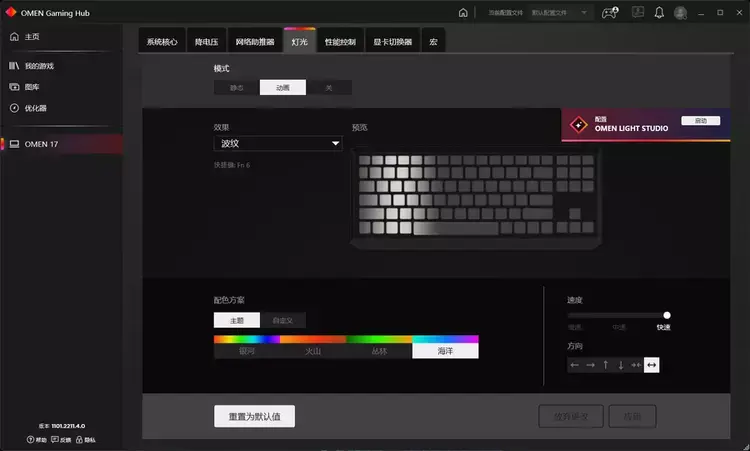Set direction to up arrow
The height and width of the screenshot is (451, 750).
pyautogui.click(x=606, y=365)
